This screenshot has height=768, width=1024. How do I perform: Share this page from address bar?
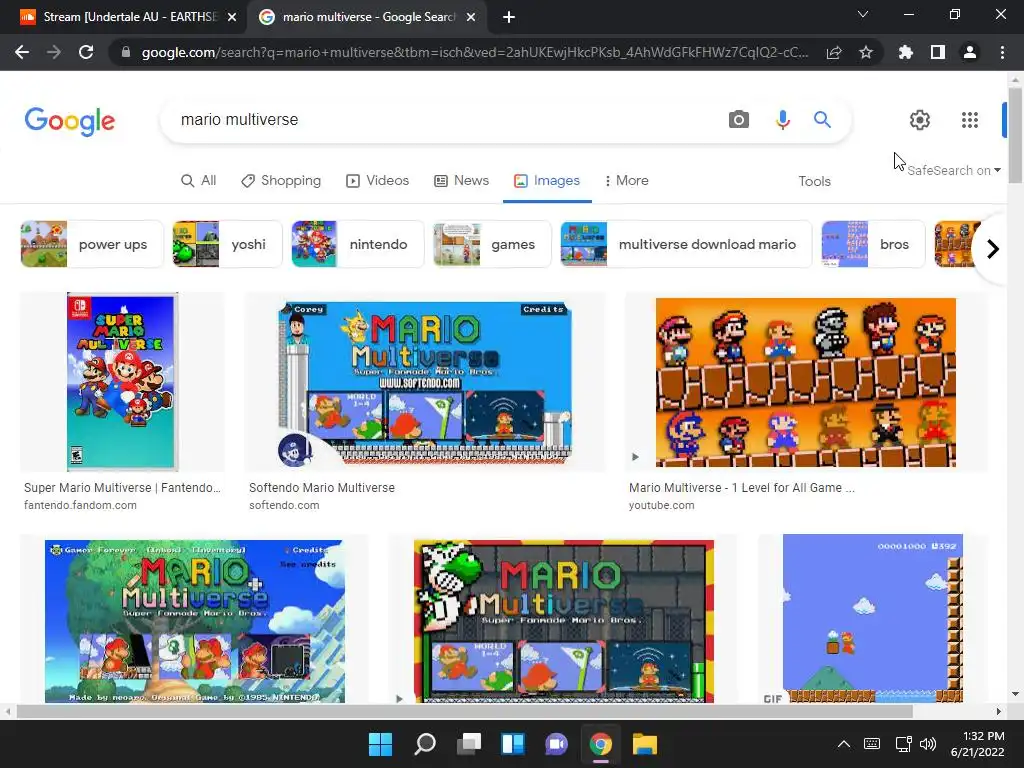click(x=834, y=52)
